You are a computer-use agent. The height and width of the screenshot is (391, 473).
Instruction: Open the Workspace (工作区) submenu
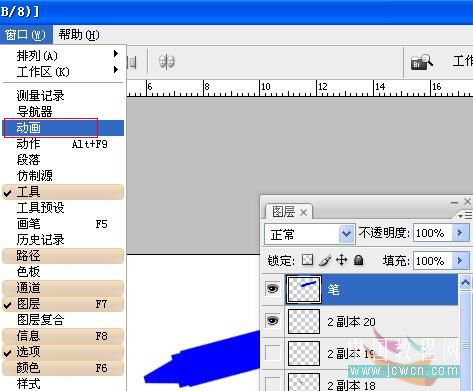63,71
